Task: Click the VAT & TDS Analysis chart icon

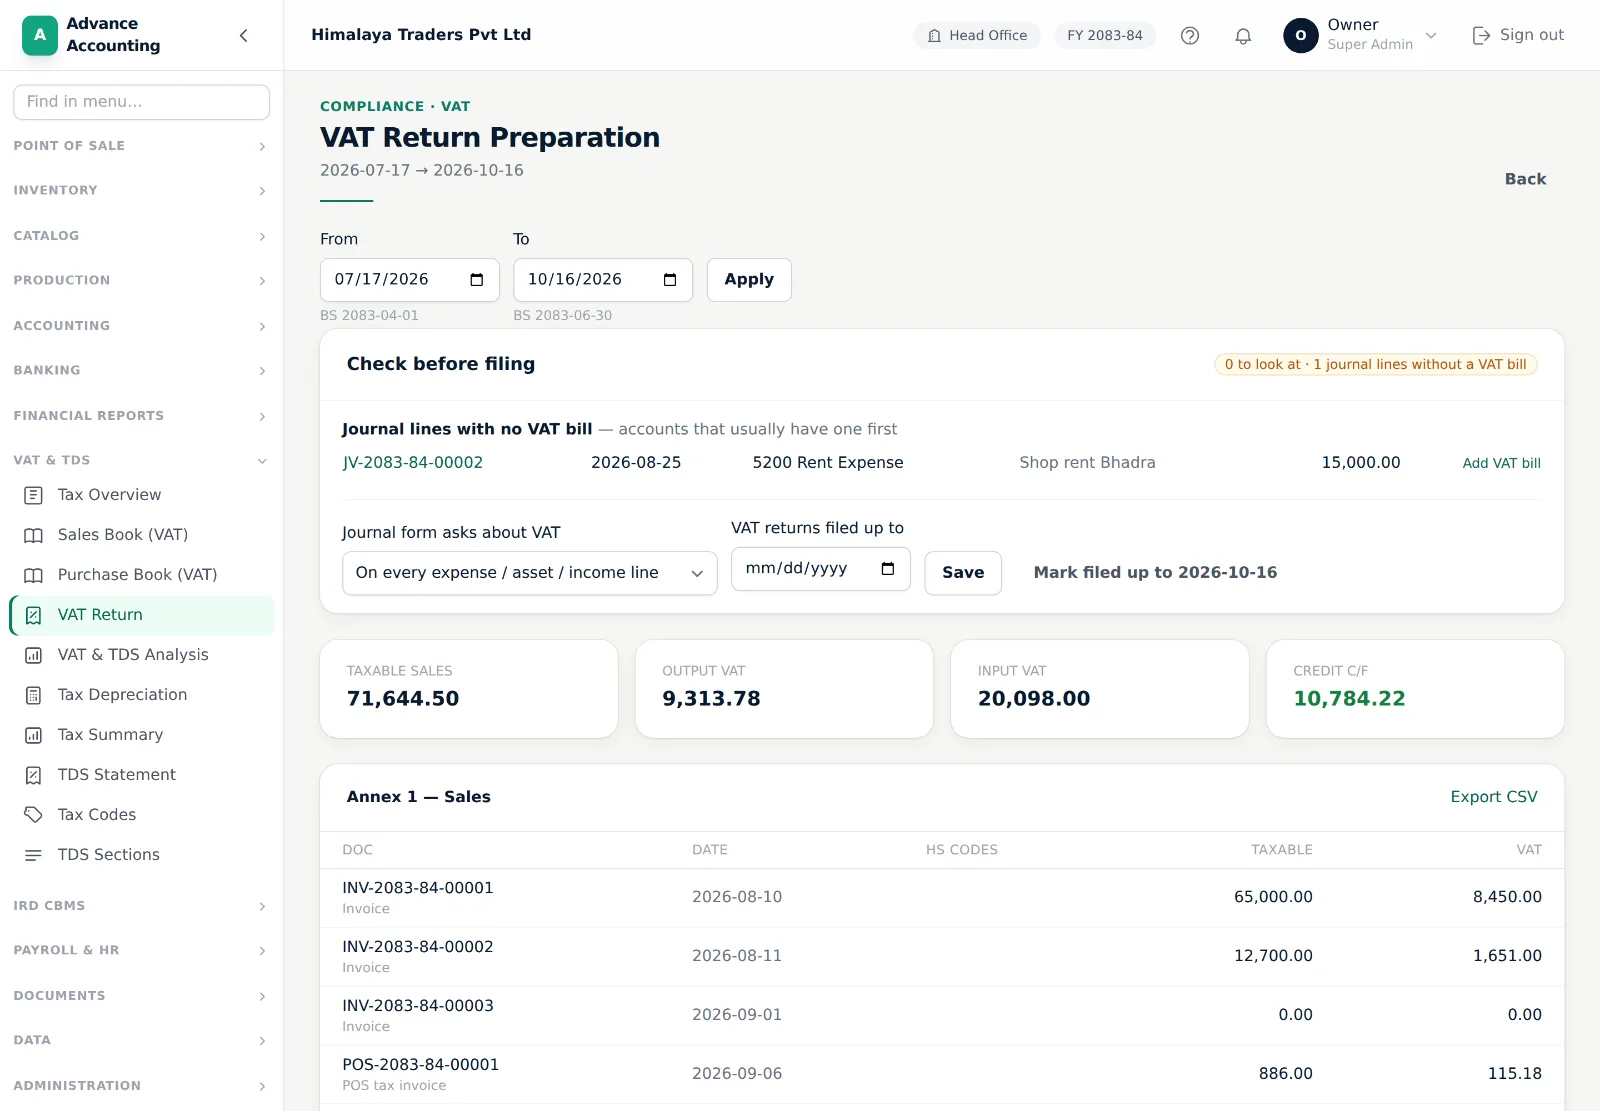Action: point(34,655)
